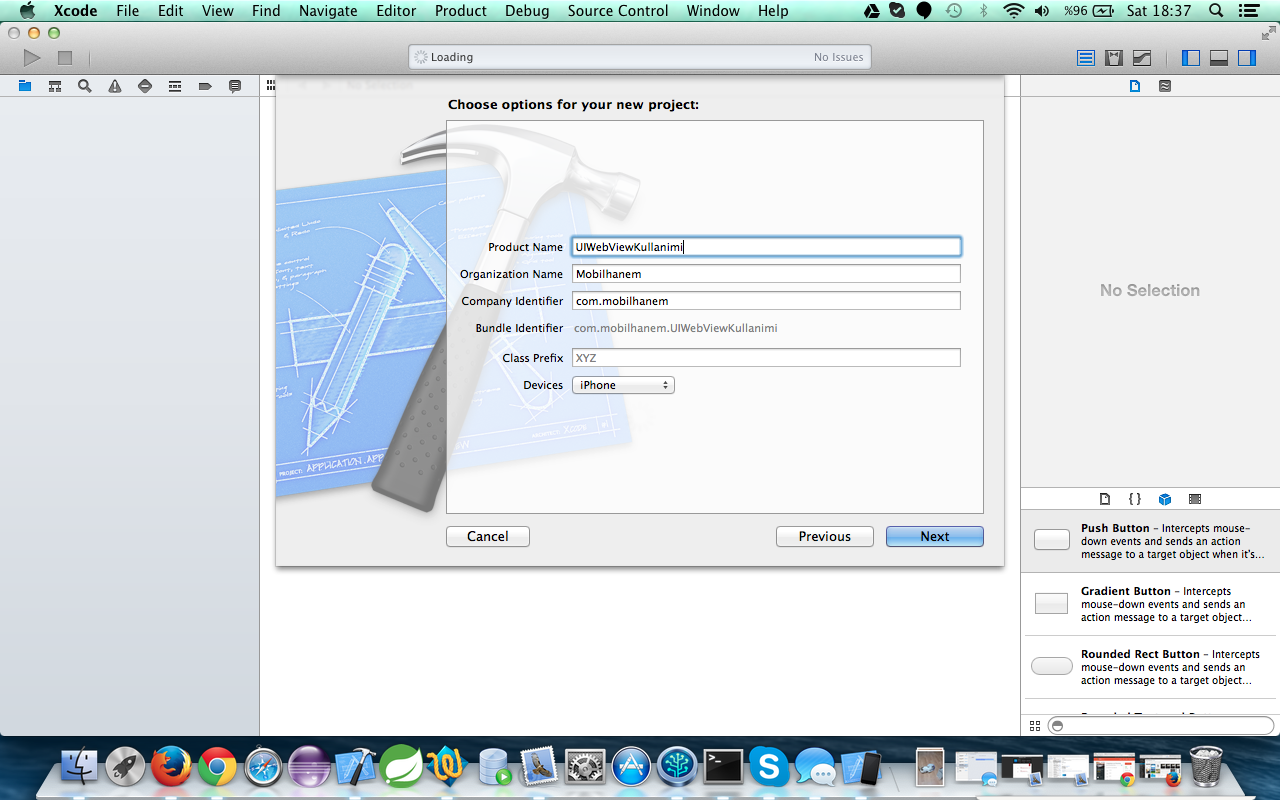Image resolution: width=1280 pixels, height=800 pixels.
Task: Enter full screen with arrows icon
Action: [x=1268, y=33]
